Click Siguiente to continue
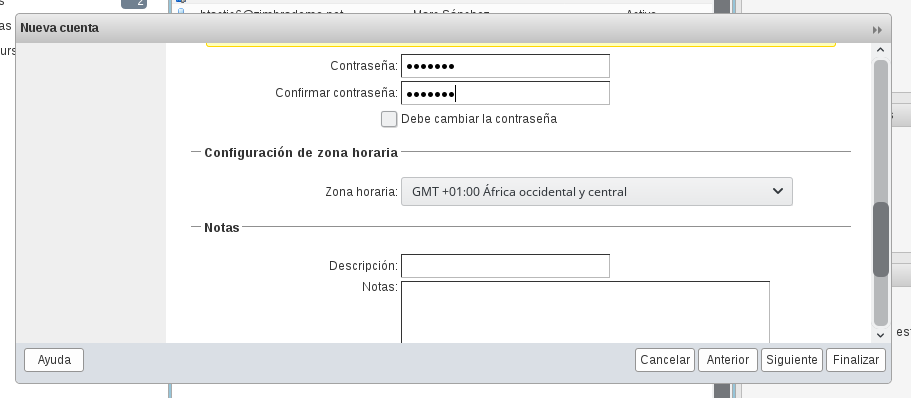Viewport: 911px width, 398px height. (791, 360)
